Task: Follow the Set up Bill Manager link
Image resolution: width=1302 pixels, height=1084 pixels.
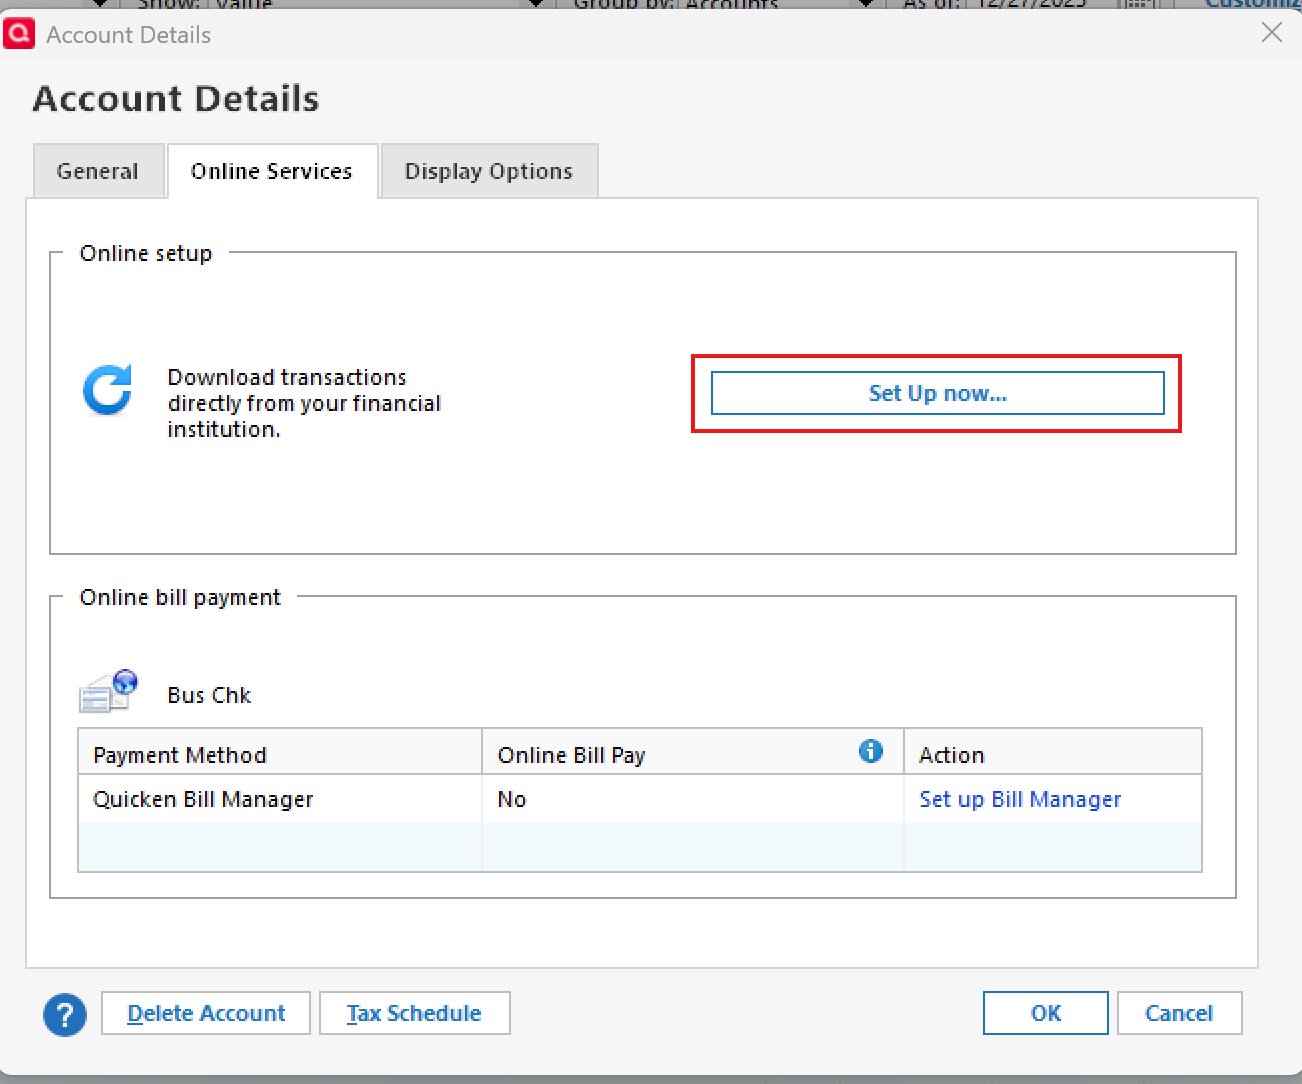Action: click(x=1020, y=799)
